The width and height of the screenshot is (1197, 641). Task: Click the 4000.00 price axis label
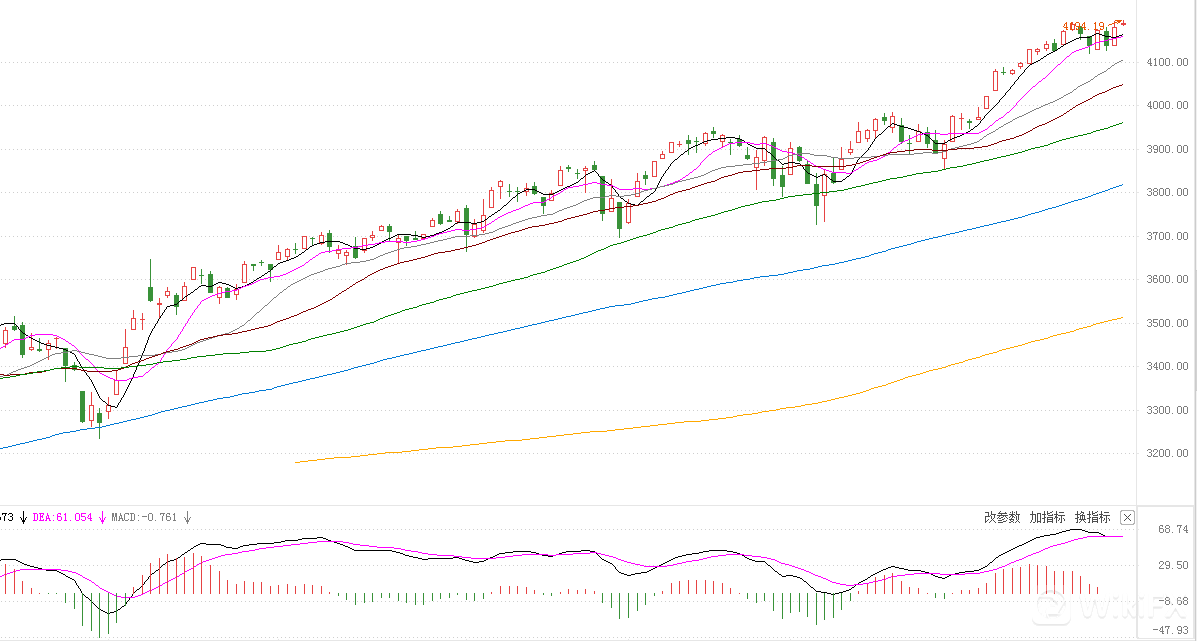[x=1168, y=105]
